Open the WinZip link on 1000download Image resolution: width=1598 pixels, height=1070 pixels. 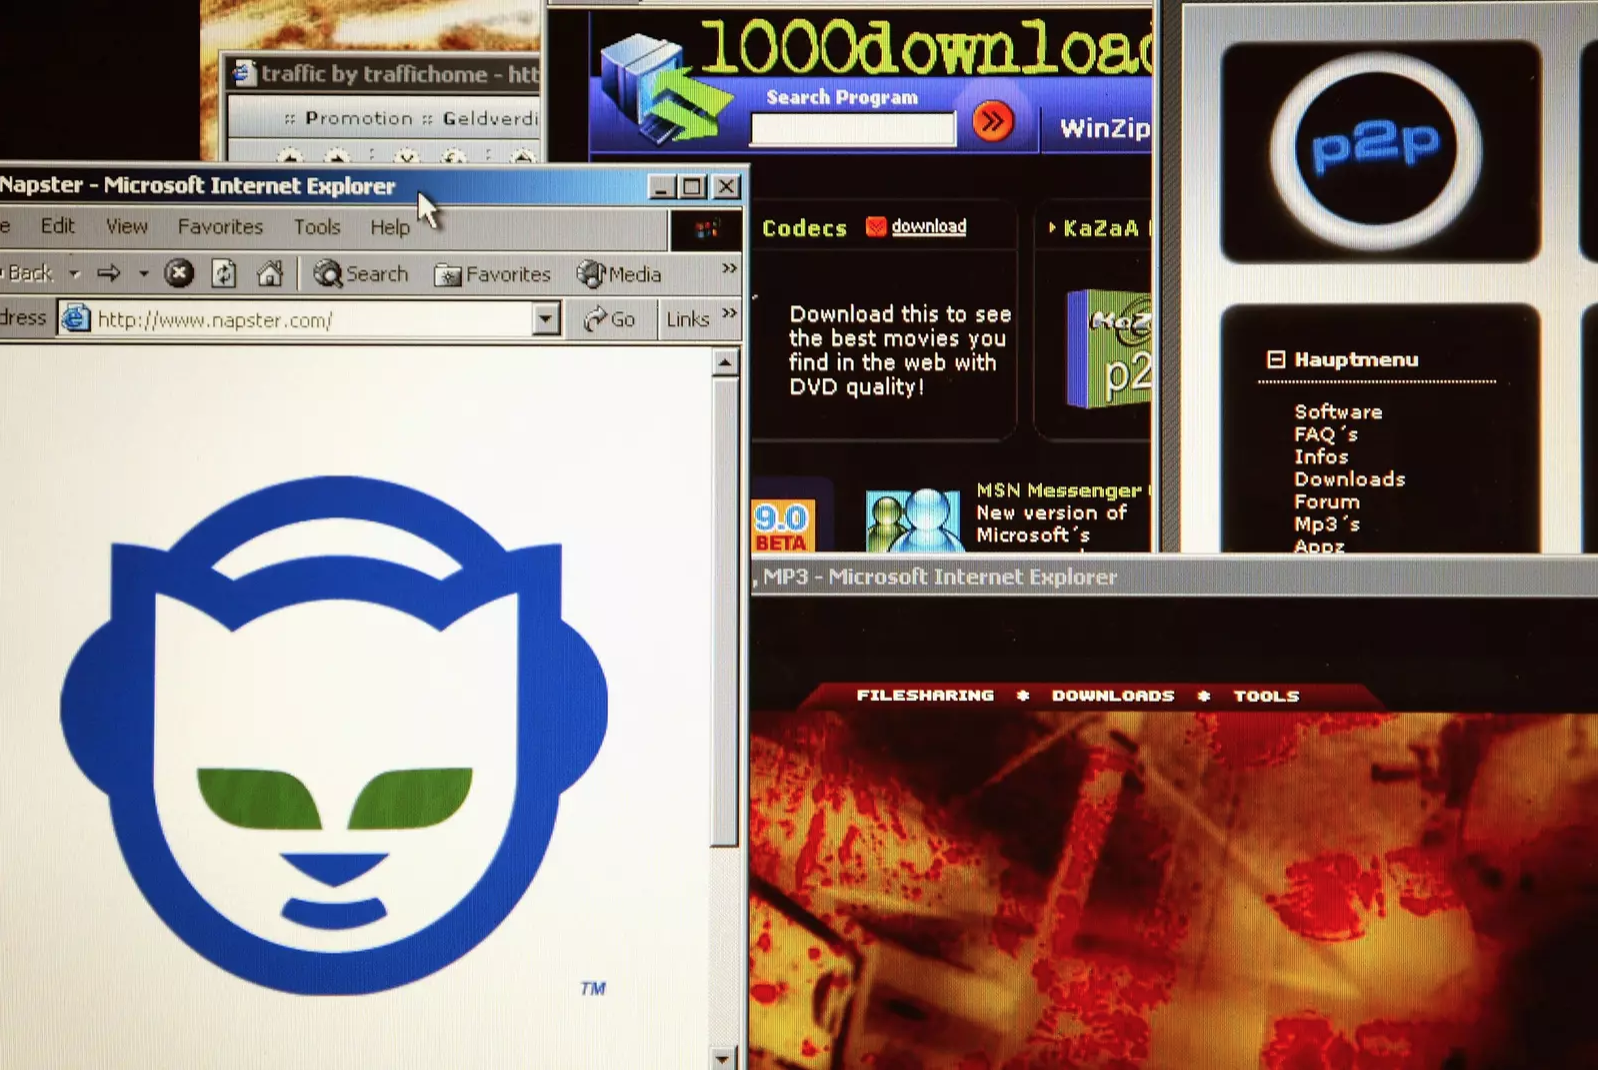1104,128
